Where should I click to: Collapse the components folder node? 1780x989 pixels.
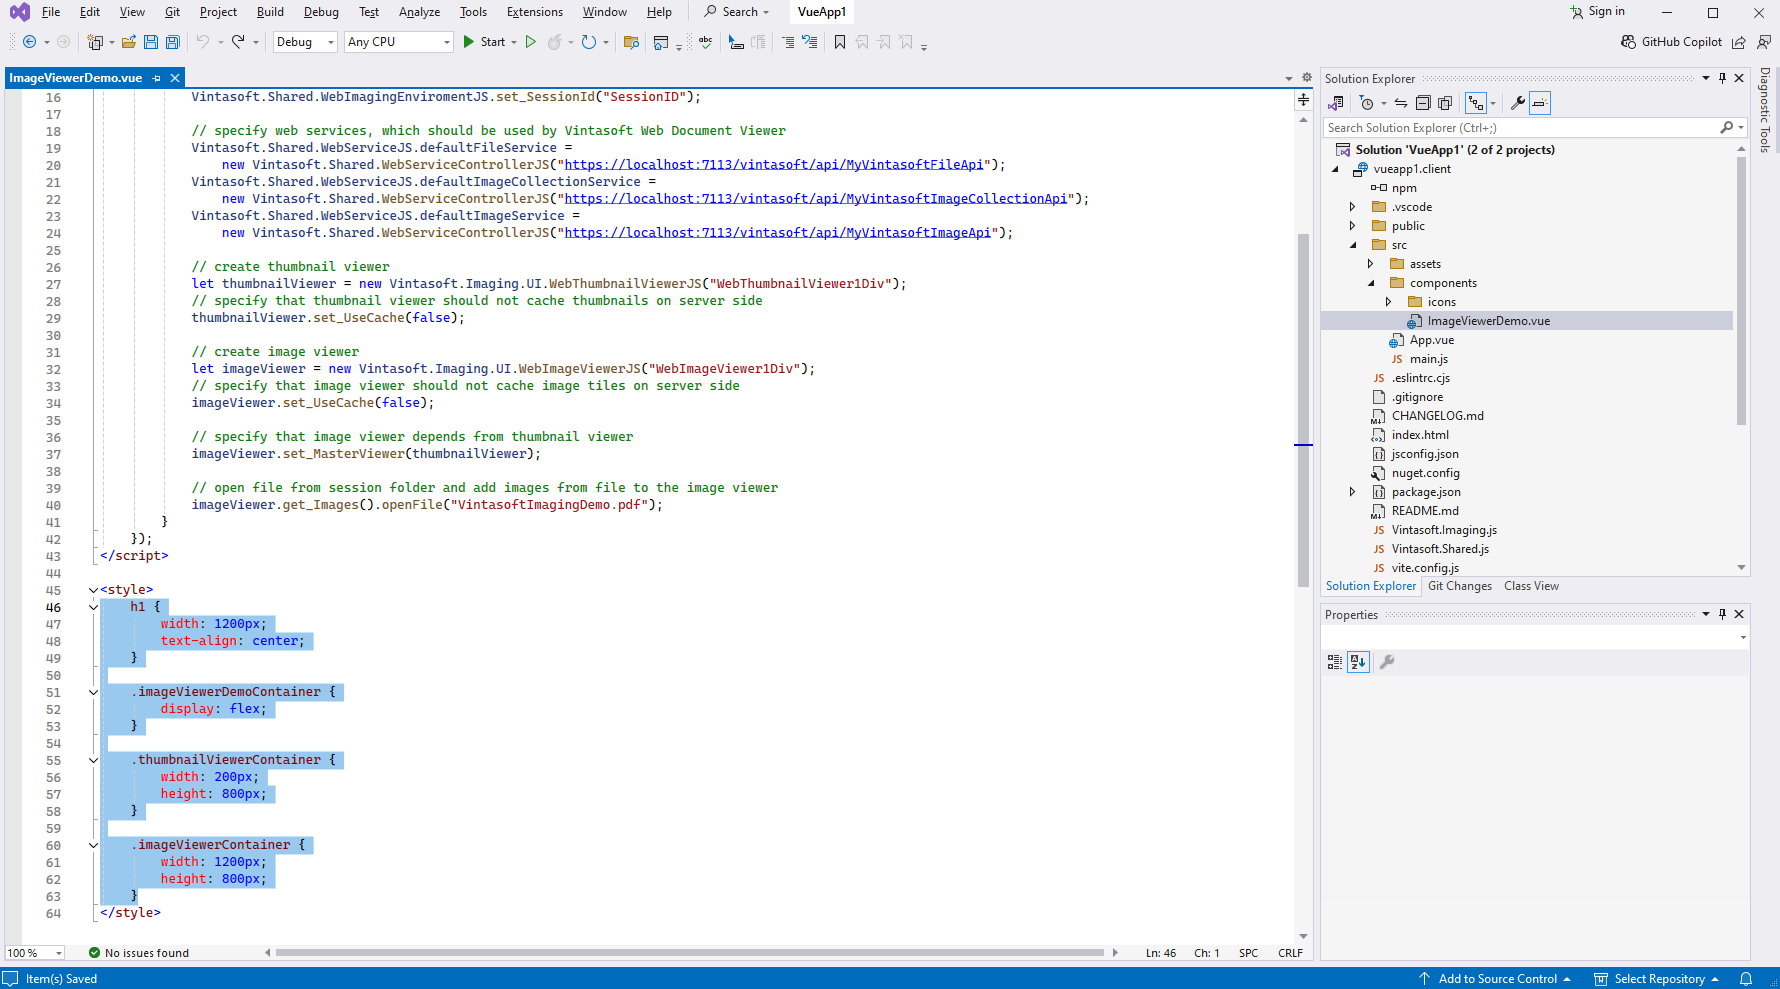(x=1370, y=283)
